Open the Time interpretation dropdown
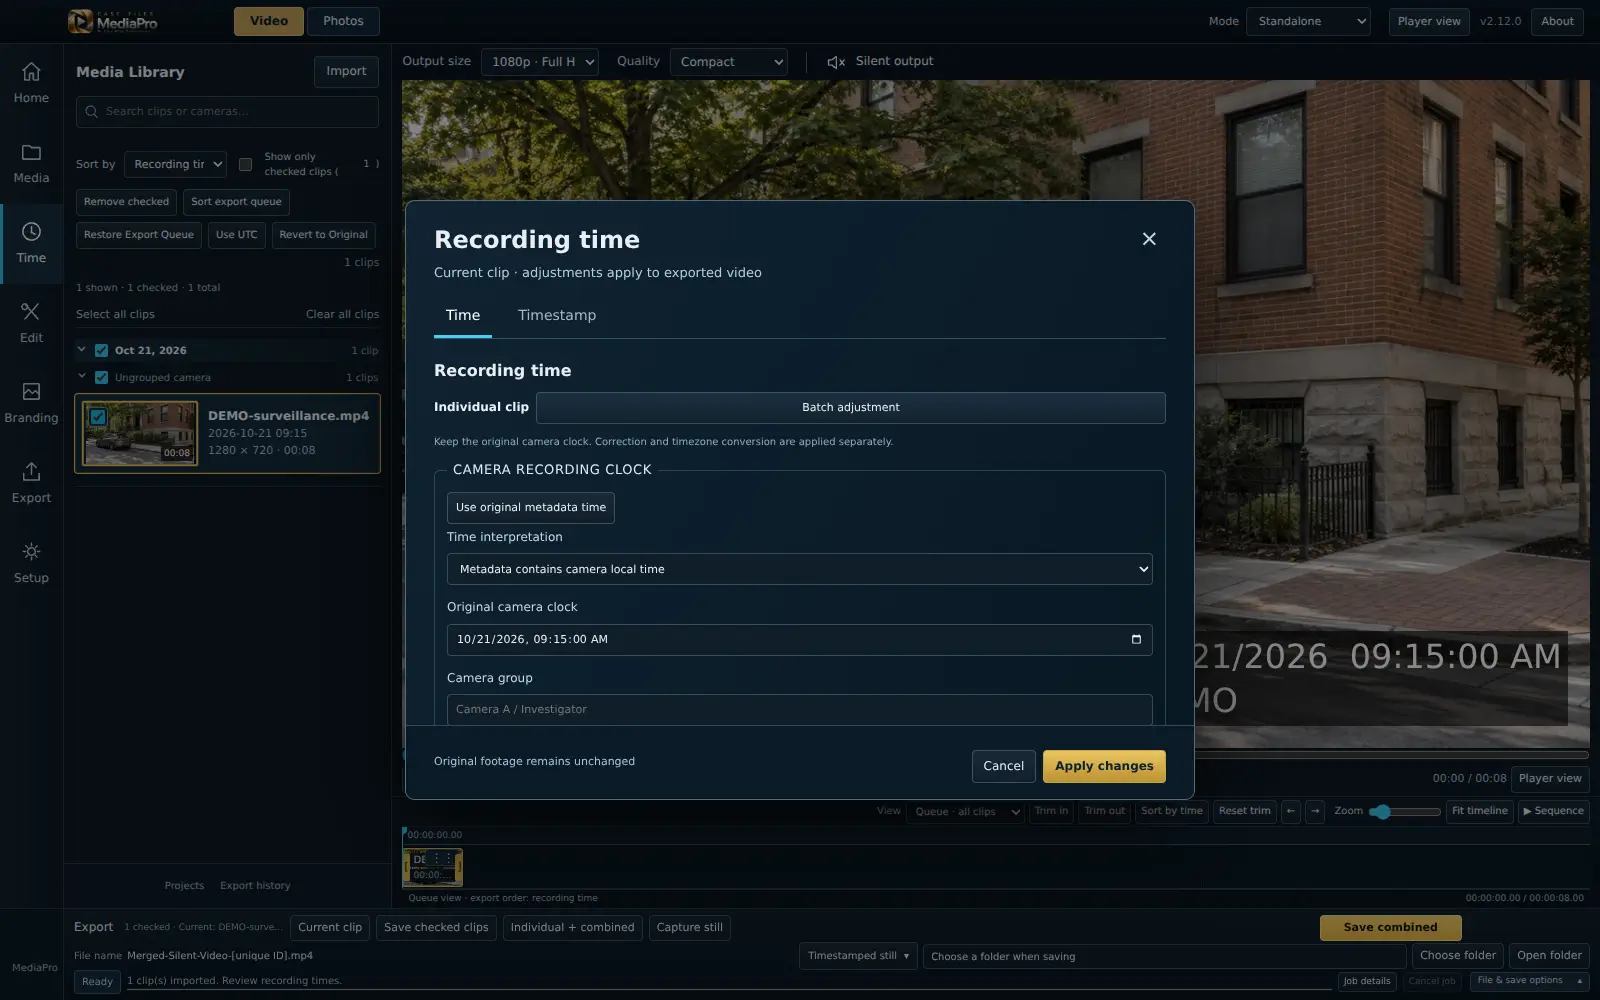This screenshot has height=1000, width=1600. tap(799, 569)
